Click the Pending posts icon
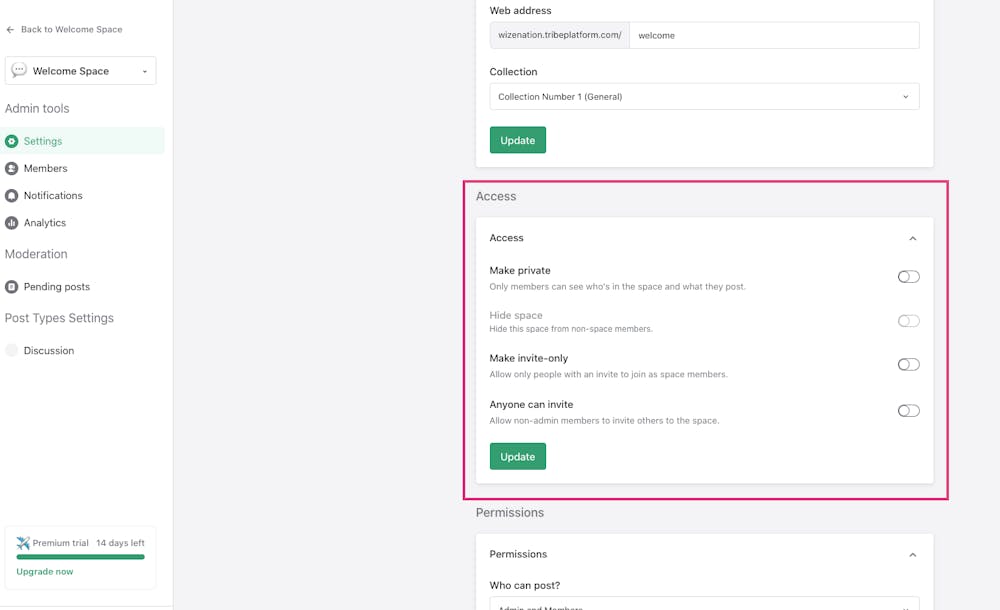1000x610 pixels. tap(12, 287)
